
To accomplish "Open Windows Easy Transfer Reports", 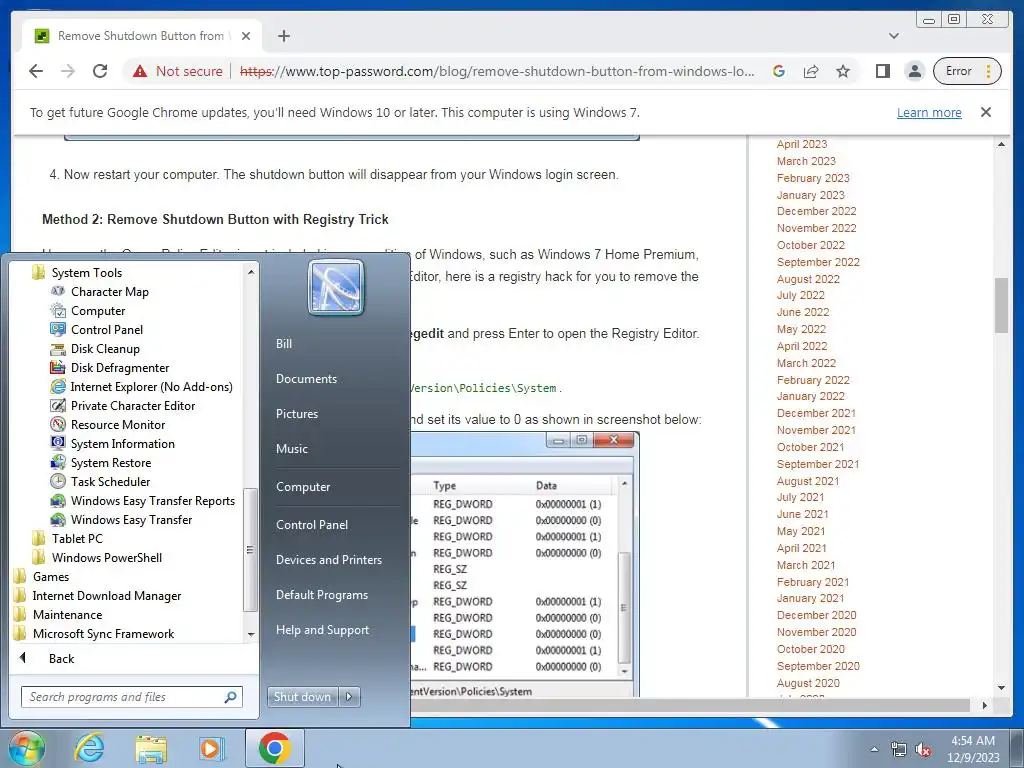I will 152,501.
